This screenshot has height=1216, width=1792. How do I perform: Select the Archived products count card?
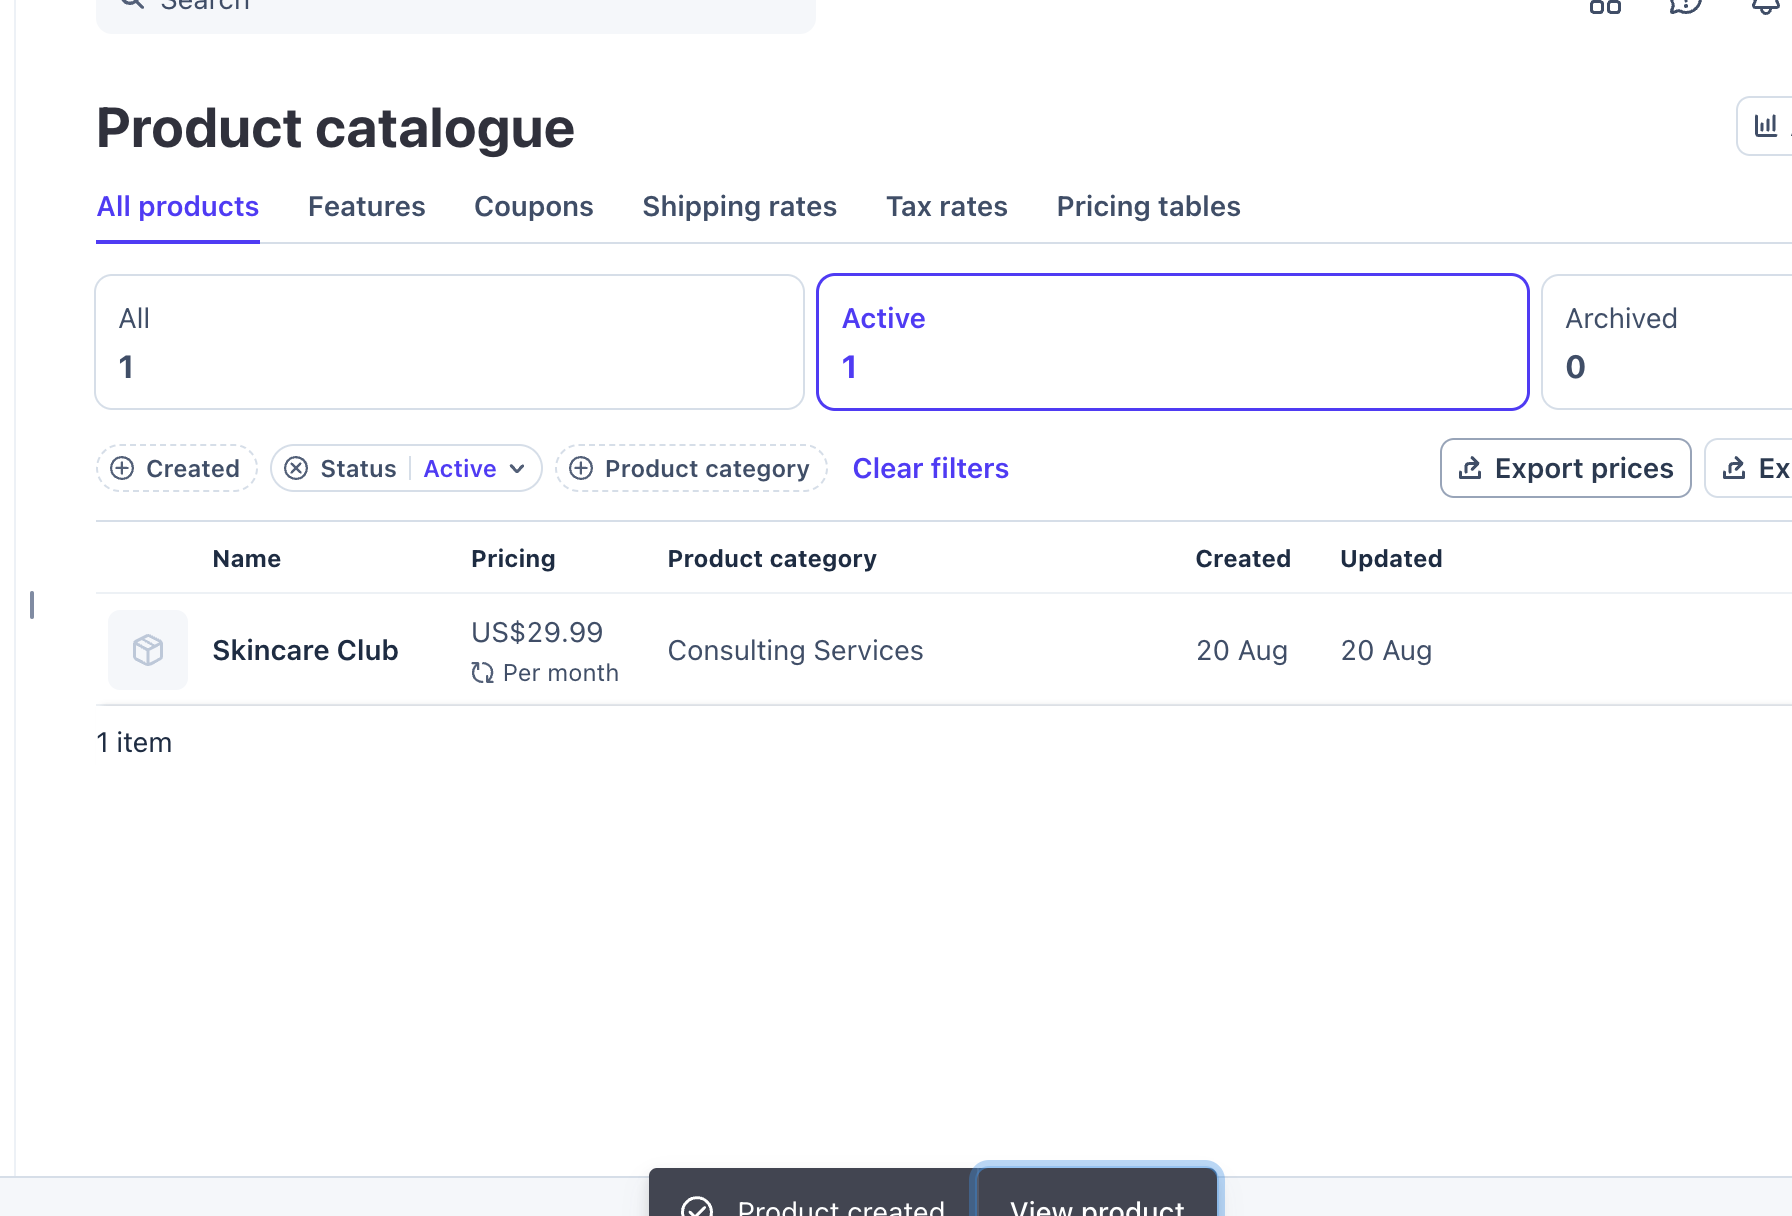(x=1667, y=342)
